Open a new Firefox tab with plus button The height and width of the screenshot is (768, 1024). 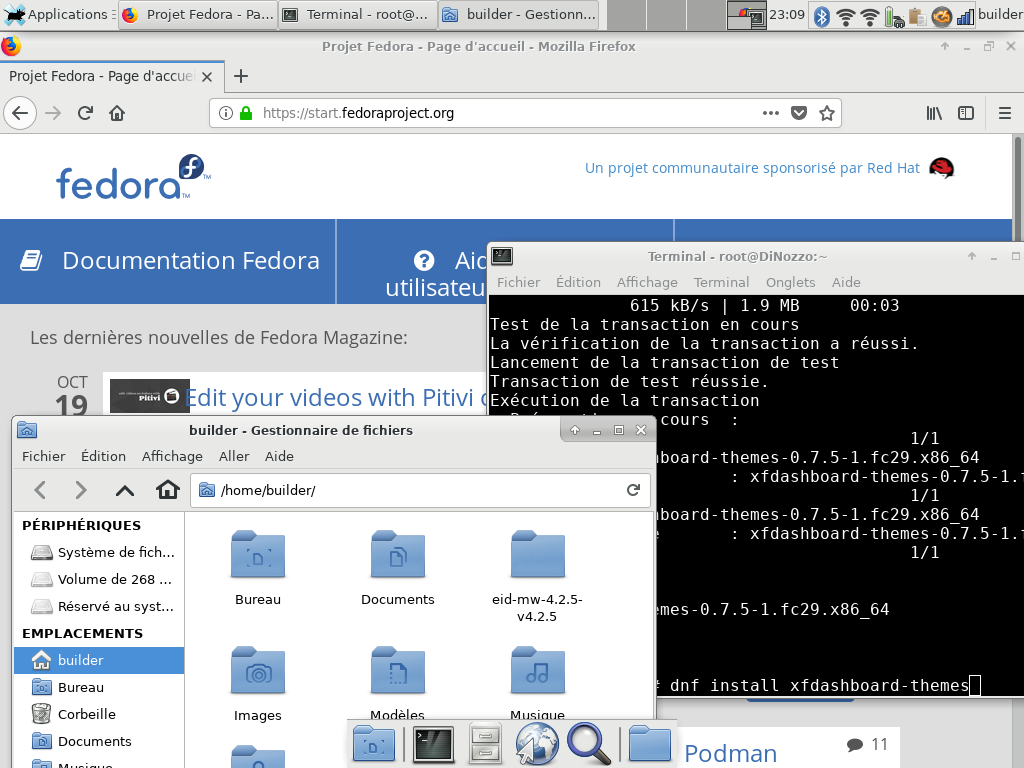coord(241,76)
